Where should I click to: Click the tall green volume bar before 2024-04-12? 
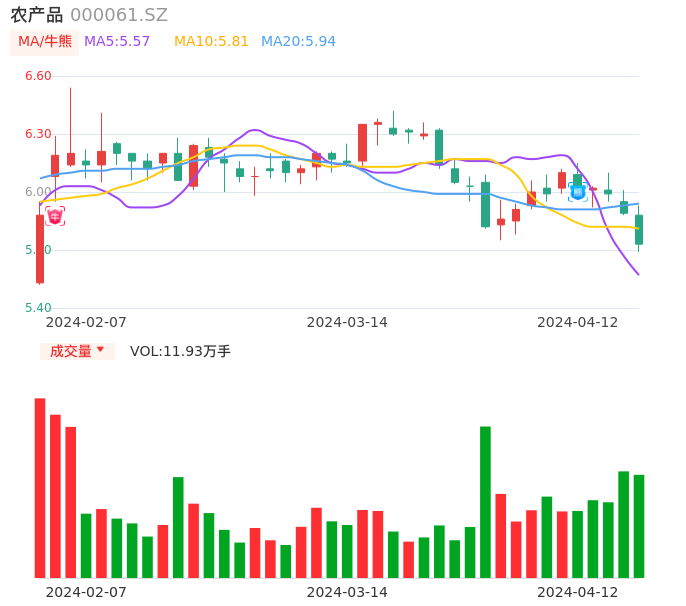(485, 502)
